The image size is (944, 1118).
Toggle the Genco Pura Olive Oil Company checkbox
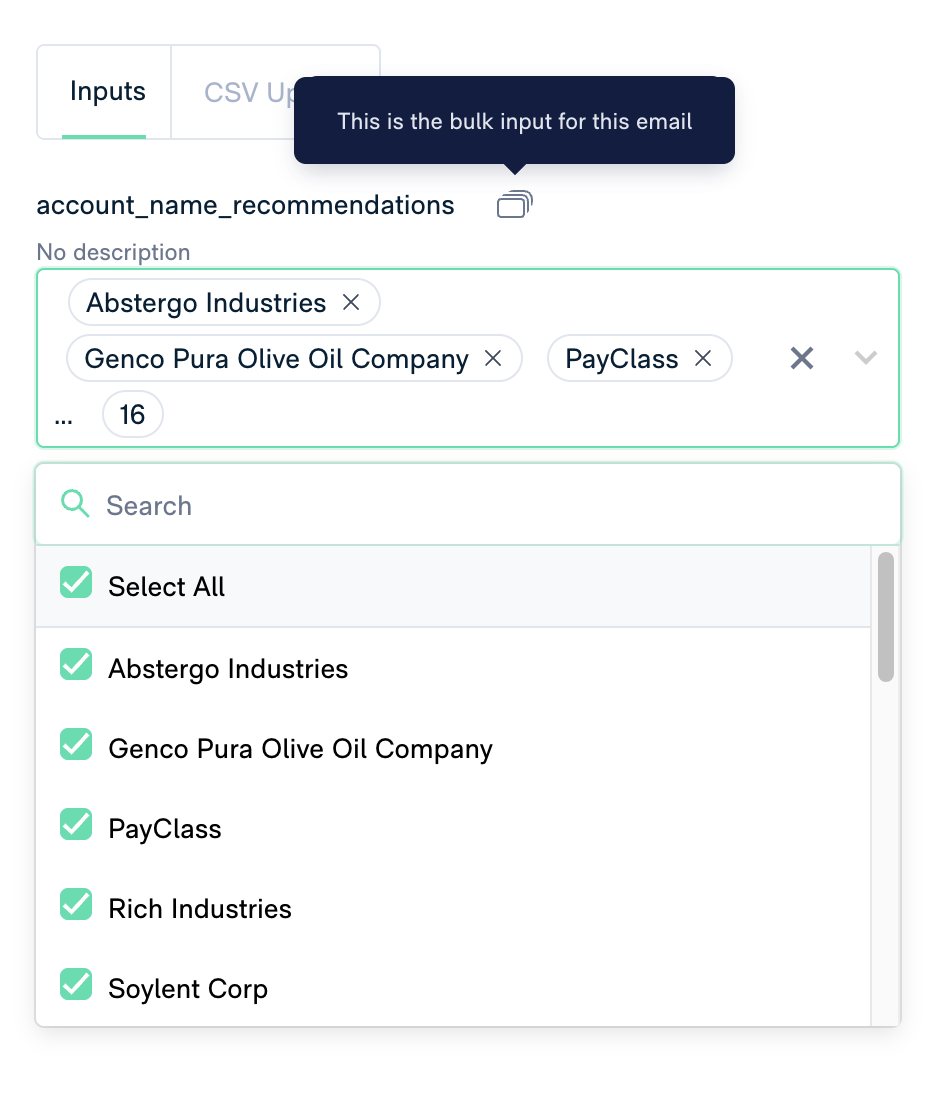(76, 744)
